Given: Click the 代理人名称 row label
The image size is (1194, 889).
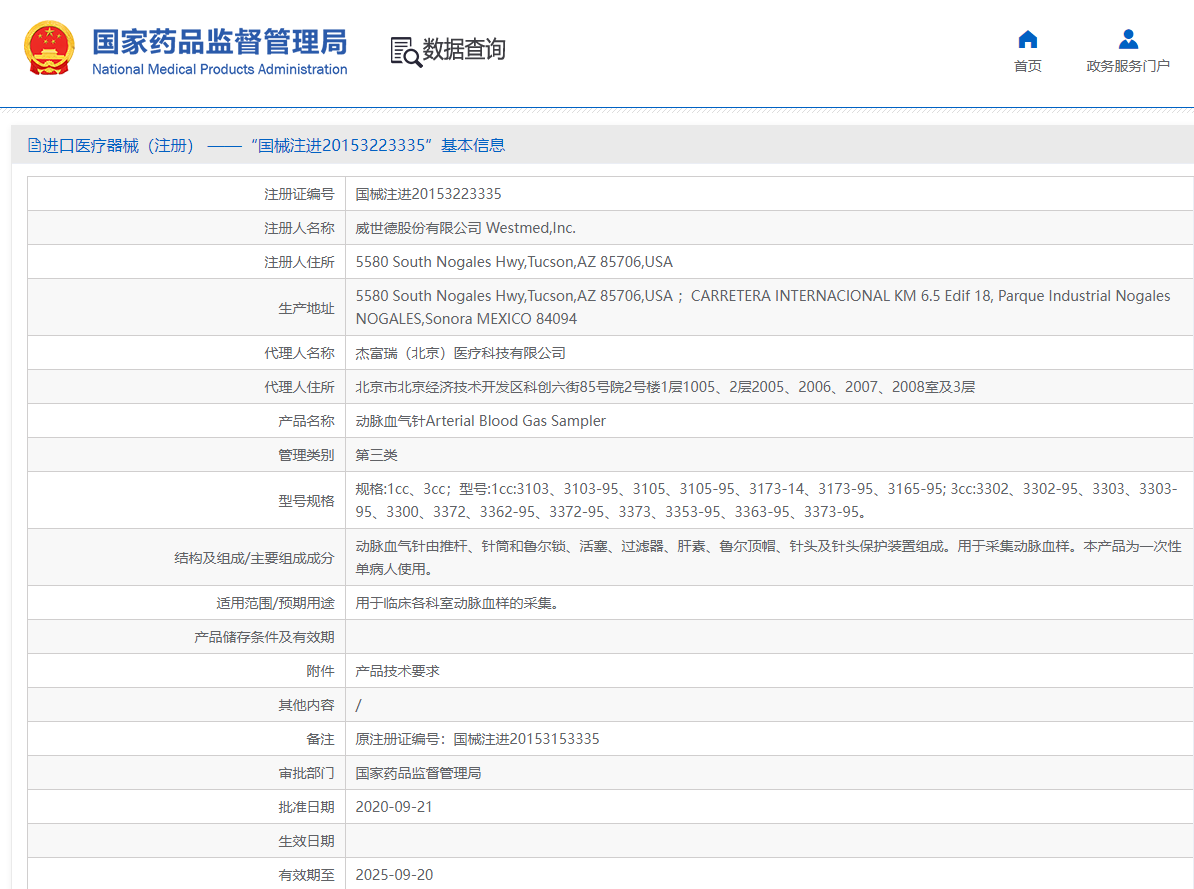Looking at the screenshot, I should (x=299, y=353).
